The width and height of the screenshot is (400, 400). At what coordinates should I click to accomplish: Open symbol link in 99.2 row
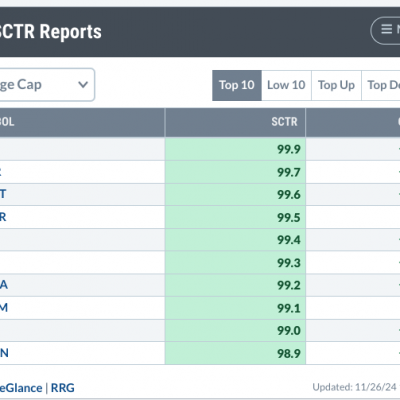click(4, 285)
